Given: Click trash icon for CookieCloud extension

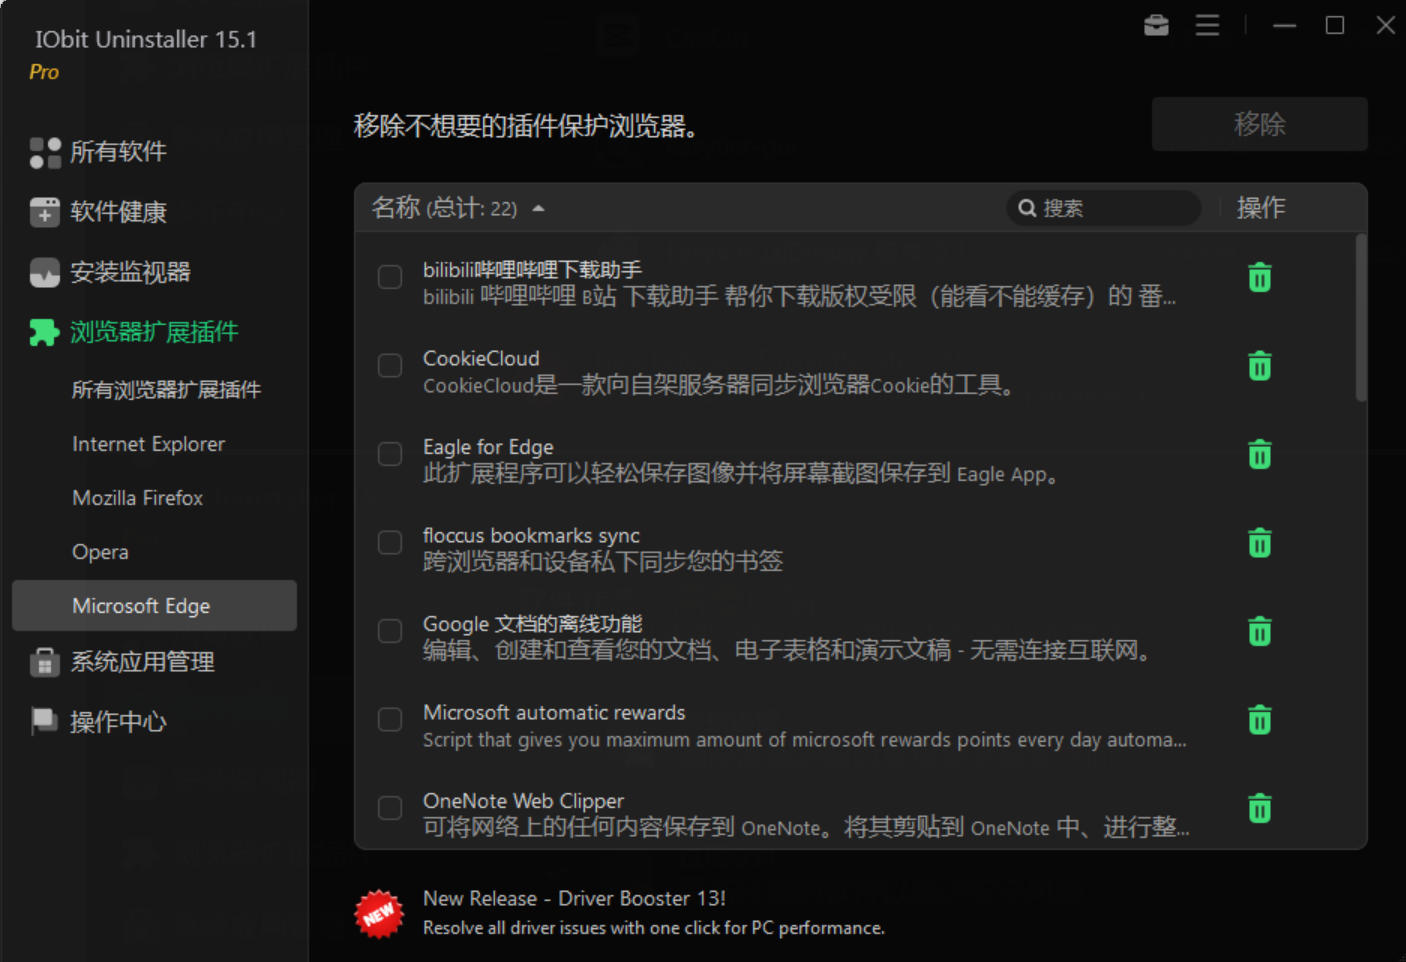Looking at the screenshot, I should 1259,366.
